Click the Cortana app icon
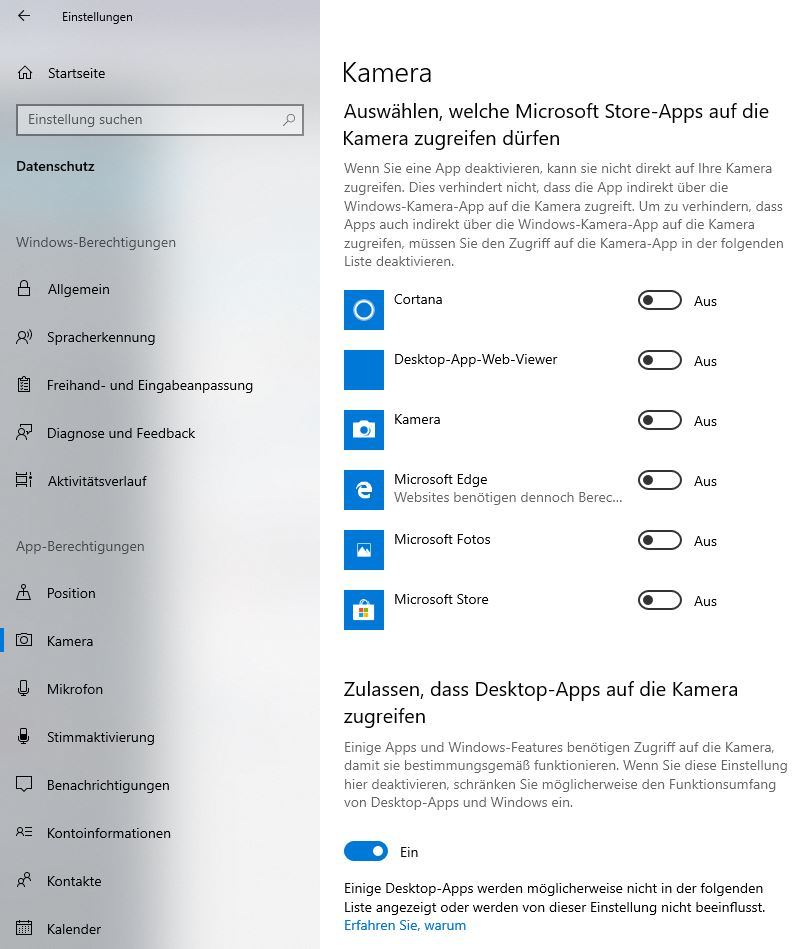 point(364,310)
